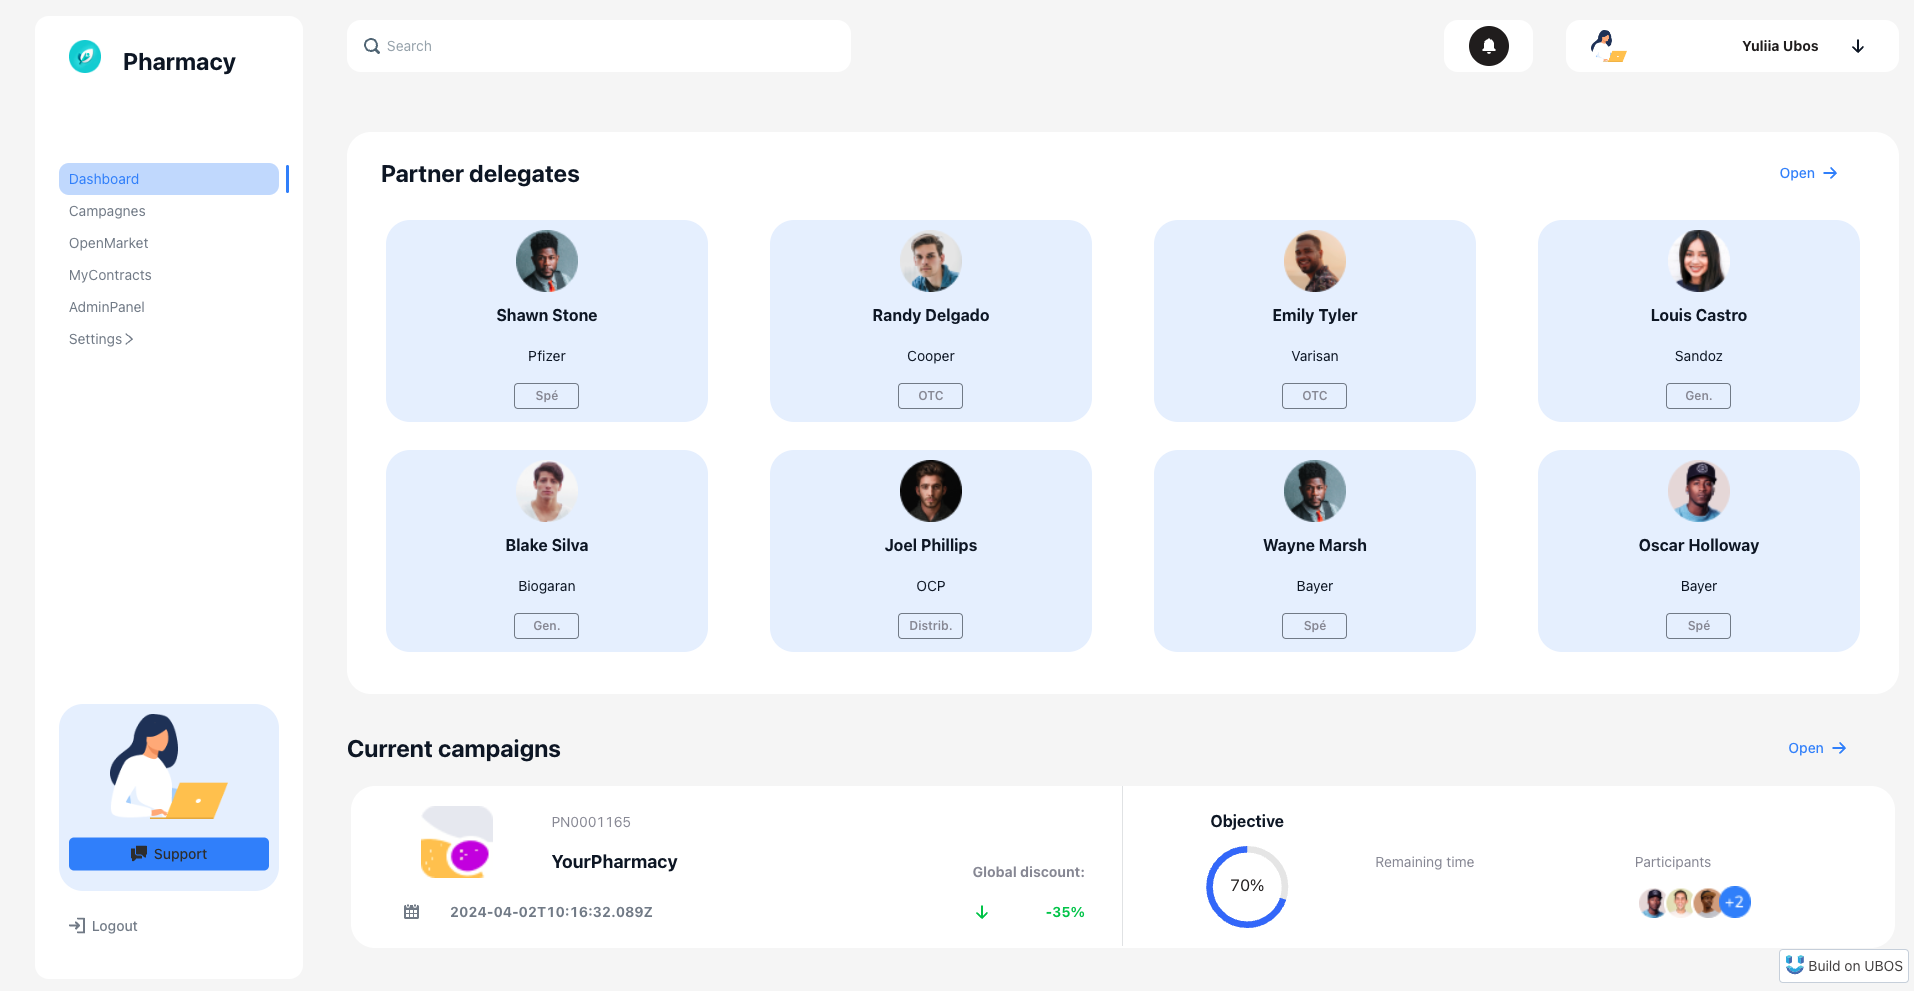The height and width of the screenshot is (991, 1914).
Task: Open the Campagnes menu item
Action: click(107, 211)
